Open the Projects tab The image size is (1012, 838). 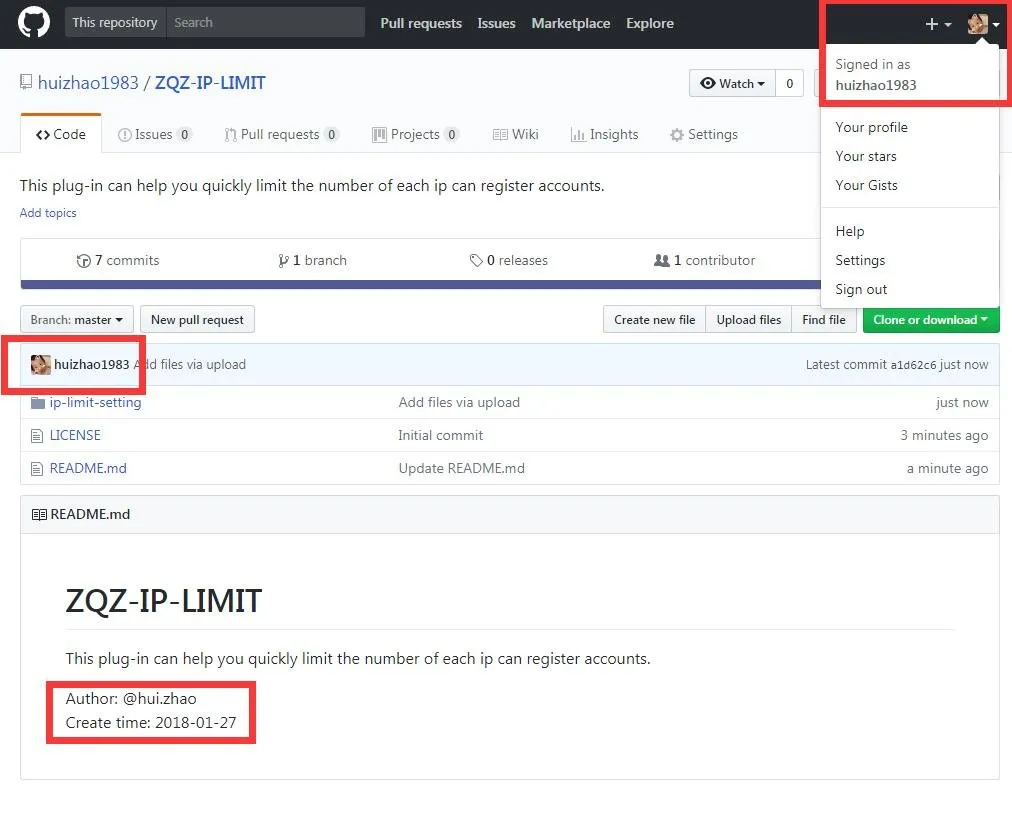click(415, 134)
